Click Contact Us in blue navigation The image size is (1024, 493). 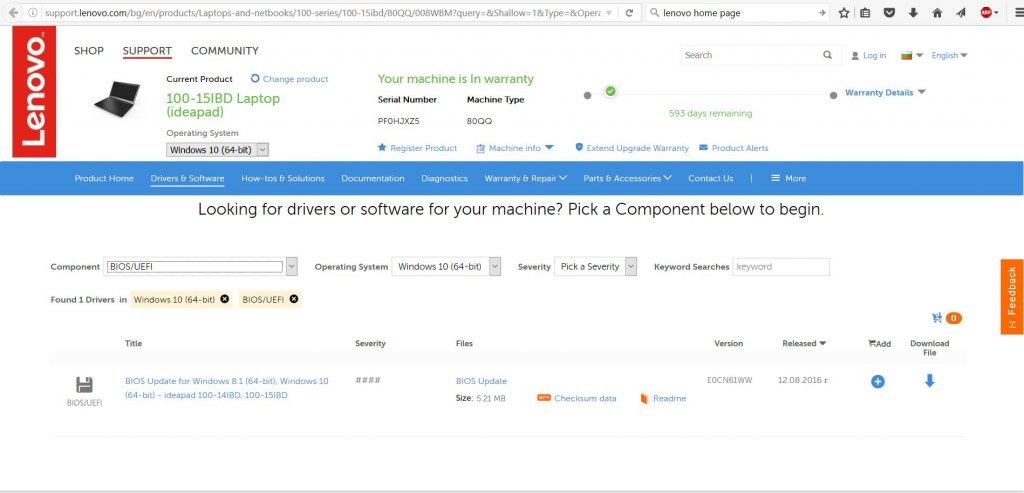click(711, 178)
